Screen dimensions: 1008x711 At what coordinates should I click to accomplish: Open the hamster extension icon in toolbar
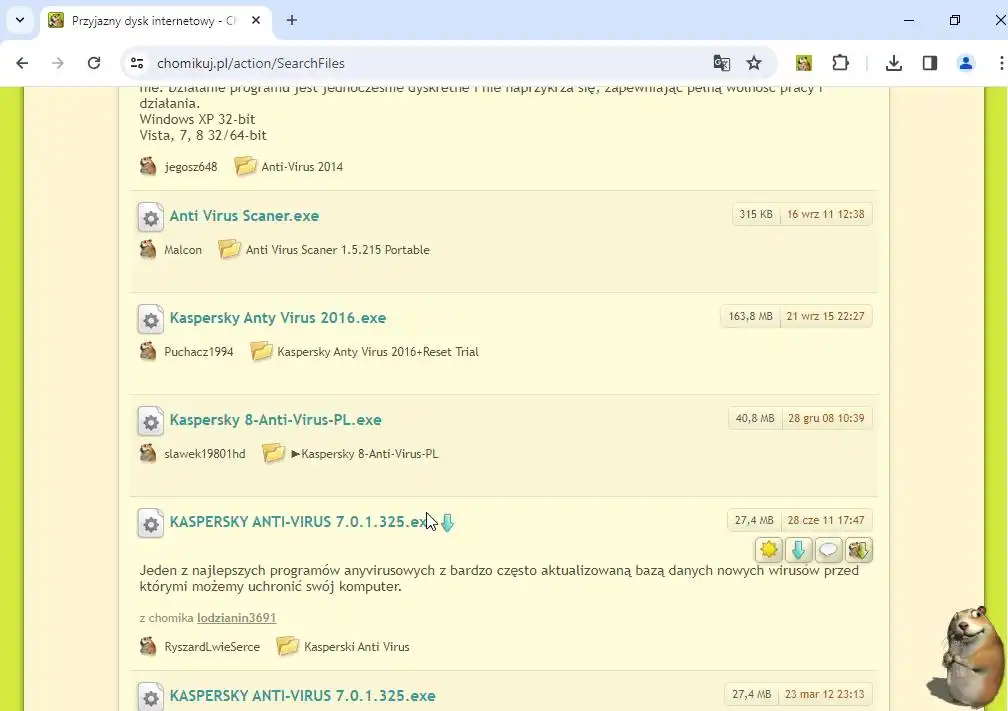[804, 63]
